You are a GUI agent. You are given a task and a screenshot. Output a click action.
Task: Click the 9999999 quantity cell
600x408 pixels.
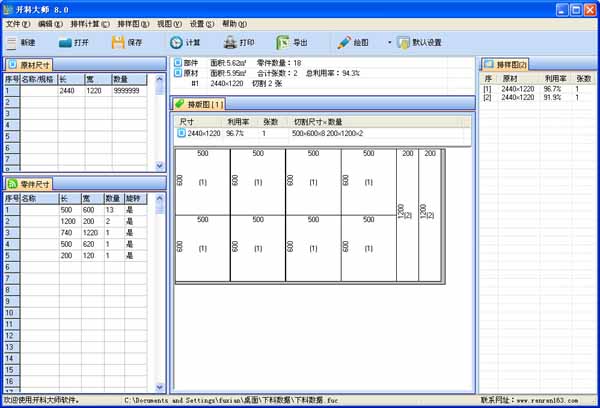(129, 91)
